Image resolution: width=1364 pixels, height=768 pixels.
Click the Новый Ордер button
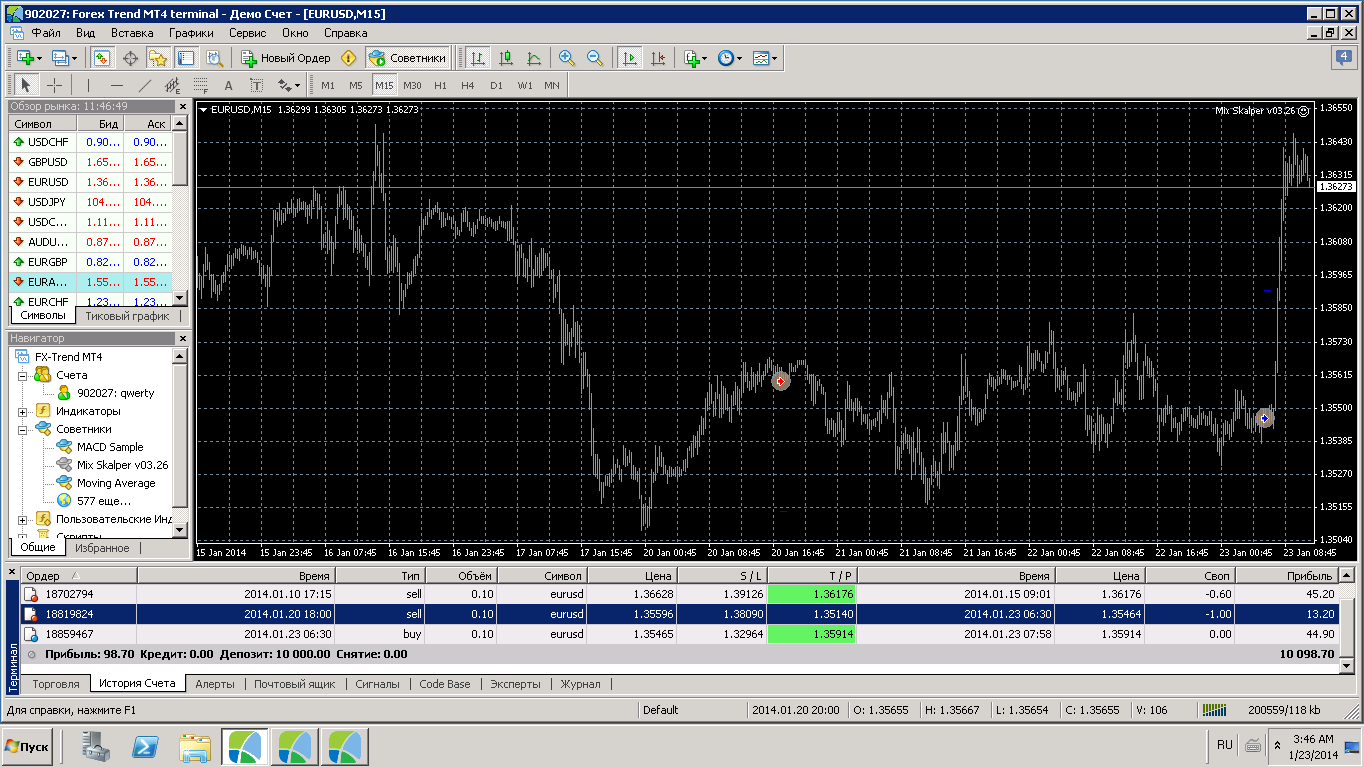pyautogui.click(x=286, y=58)
